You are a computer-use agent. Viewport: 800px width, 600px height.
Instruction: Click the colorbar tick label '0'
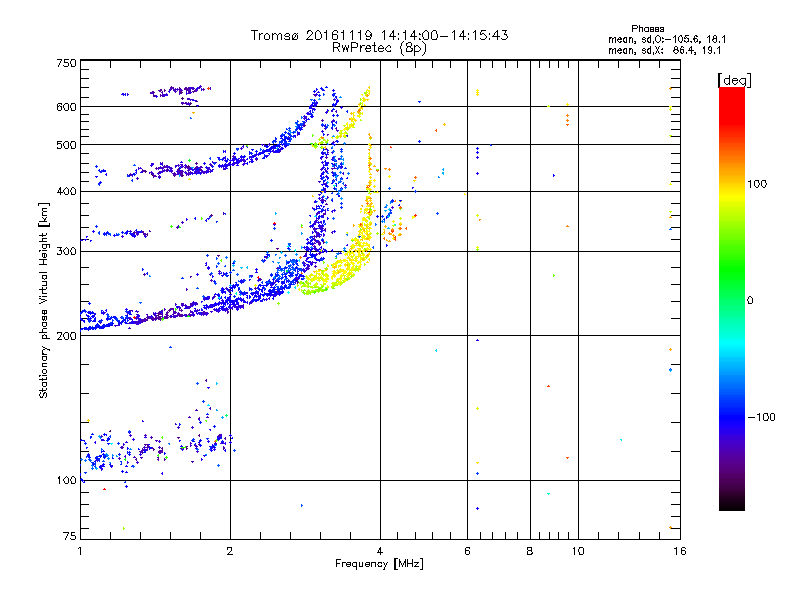tap(750, 301)
